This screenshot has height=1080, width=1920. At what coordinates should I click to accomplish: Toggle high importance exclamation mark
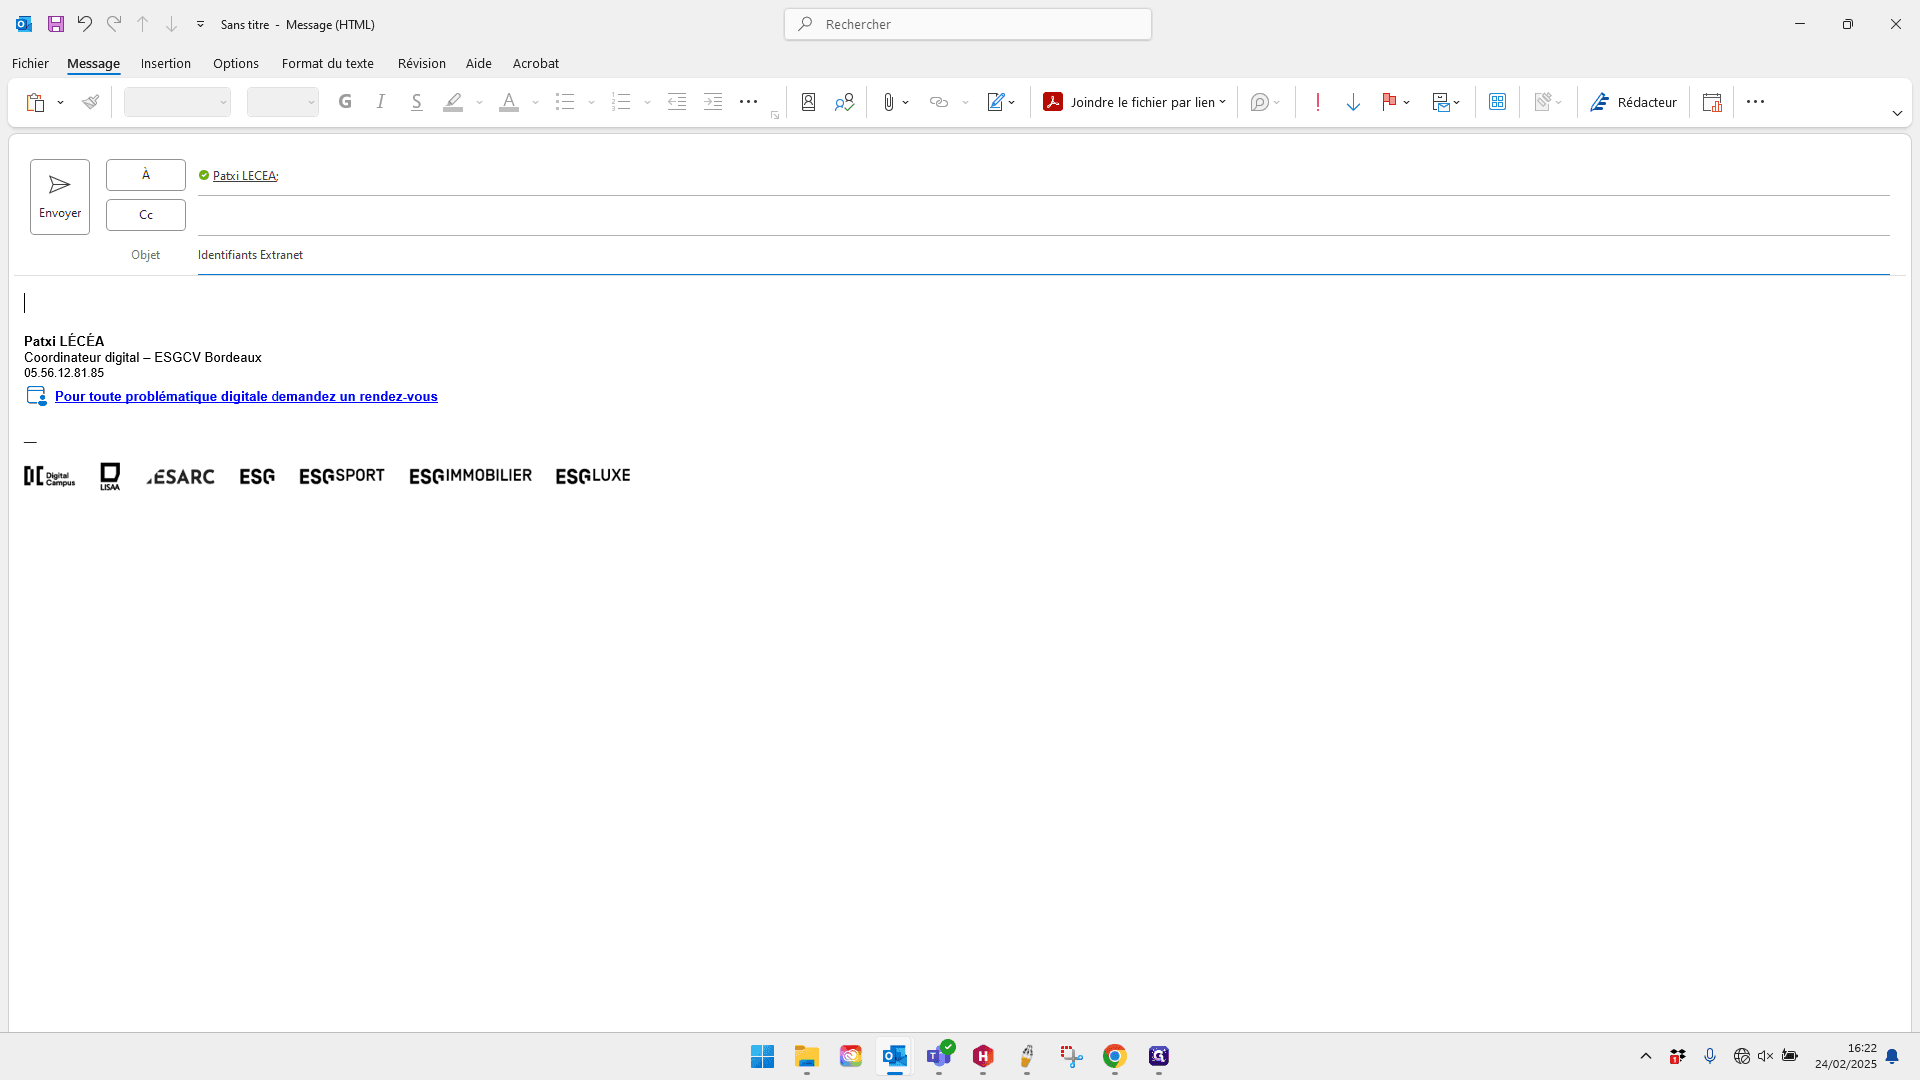point(1318,102)
